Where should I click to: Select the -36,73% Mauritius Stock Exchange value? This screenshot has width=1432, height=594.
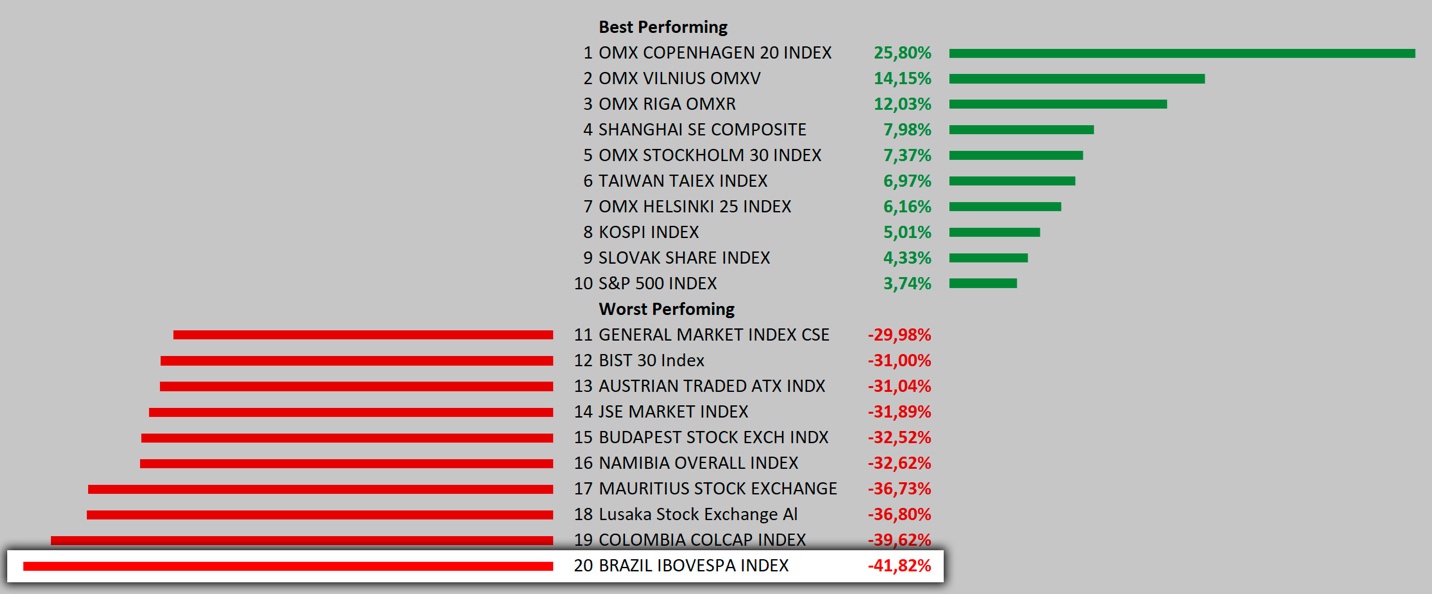[899, 489]
